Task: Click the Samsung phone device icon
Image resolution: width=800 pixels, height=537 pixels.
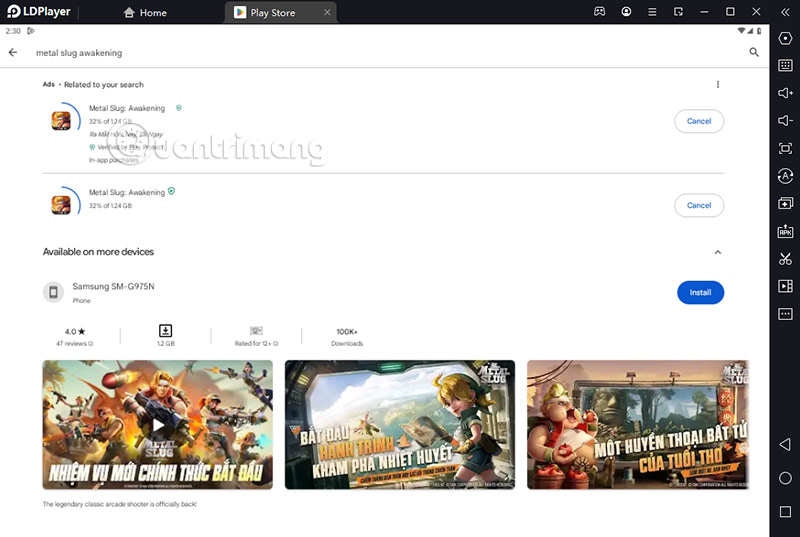Action: (x=53, y=292)
